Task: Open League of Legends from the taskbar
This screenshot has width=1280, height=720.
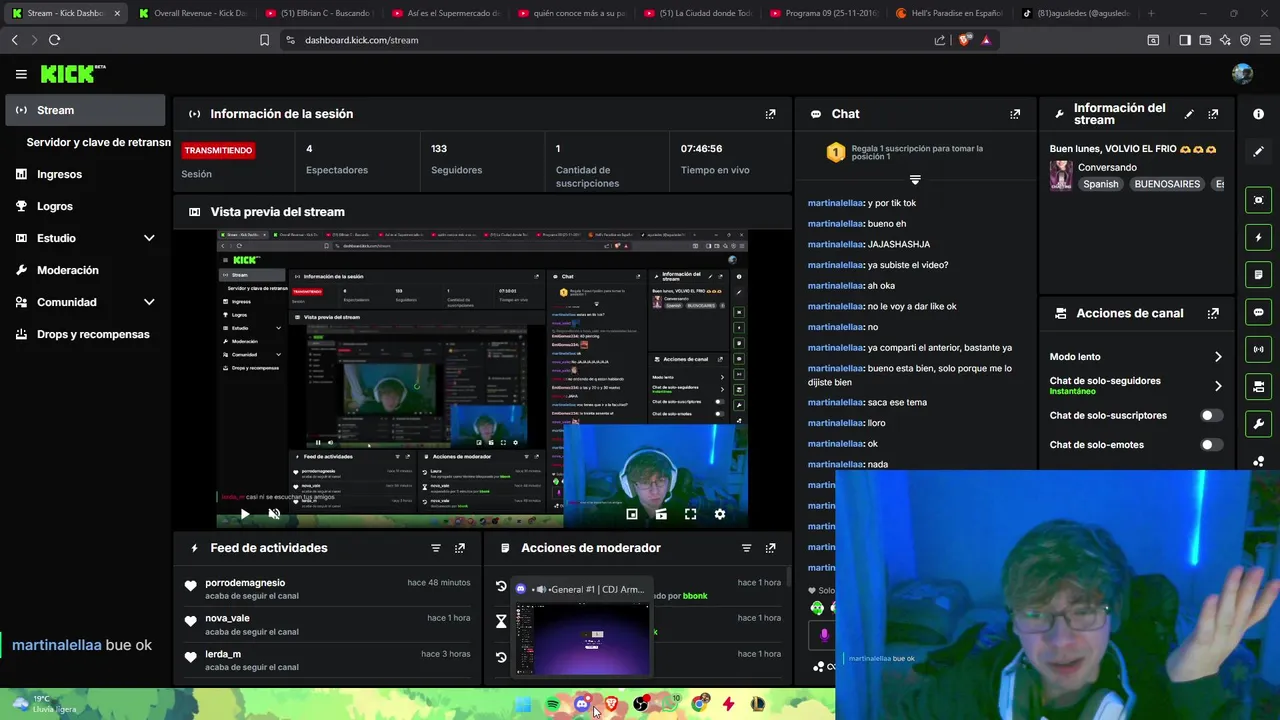Action: tap(758, 705)
